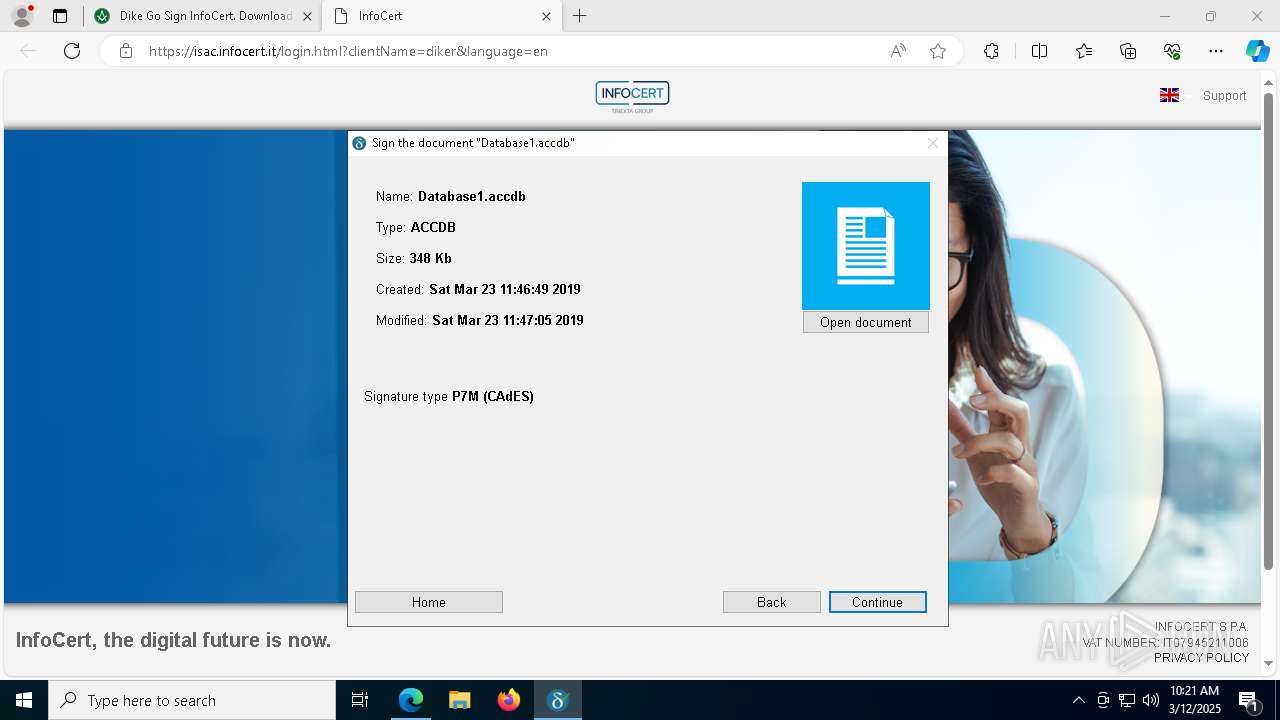Switch to Dike Go Sign InfoCert tab

point(203,16)
